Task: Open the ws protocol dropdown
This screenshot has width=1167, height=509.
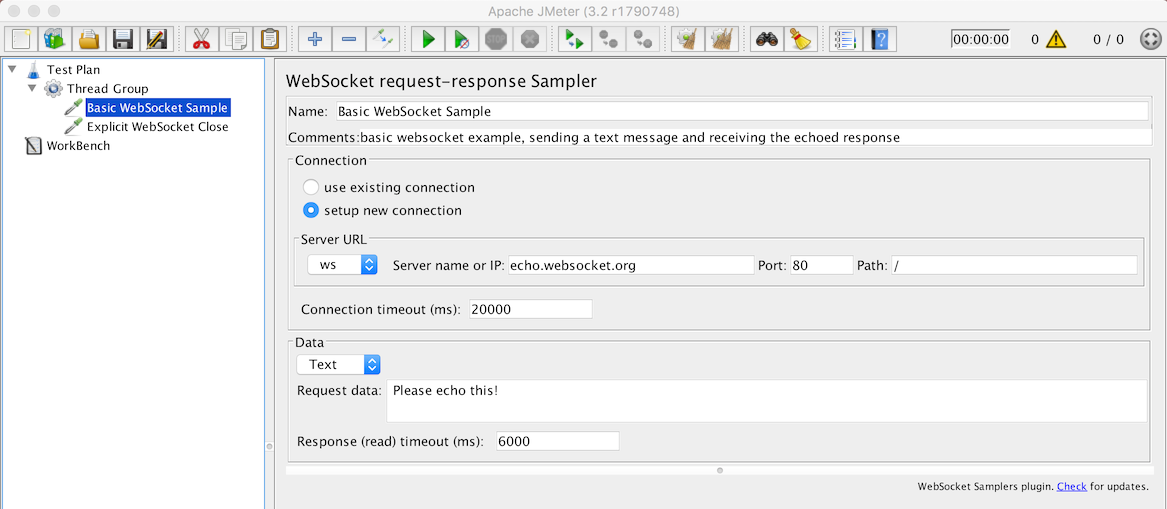Action: tap(343, 265)
